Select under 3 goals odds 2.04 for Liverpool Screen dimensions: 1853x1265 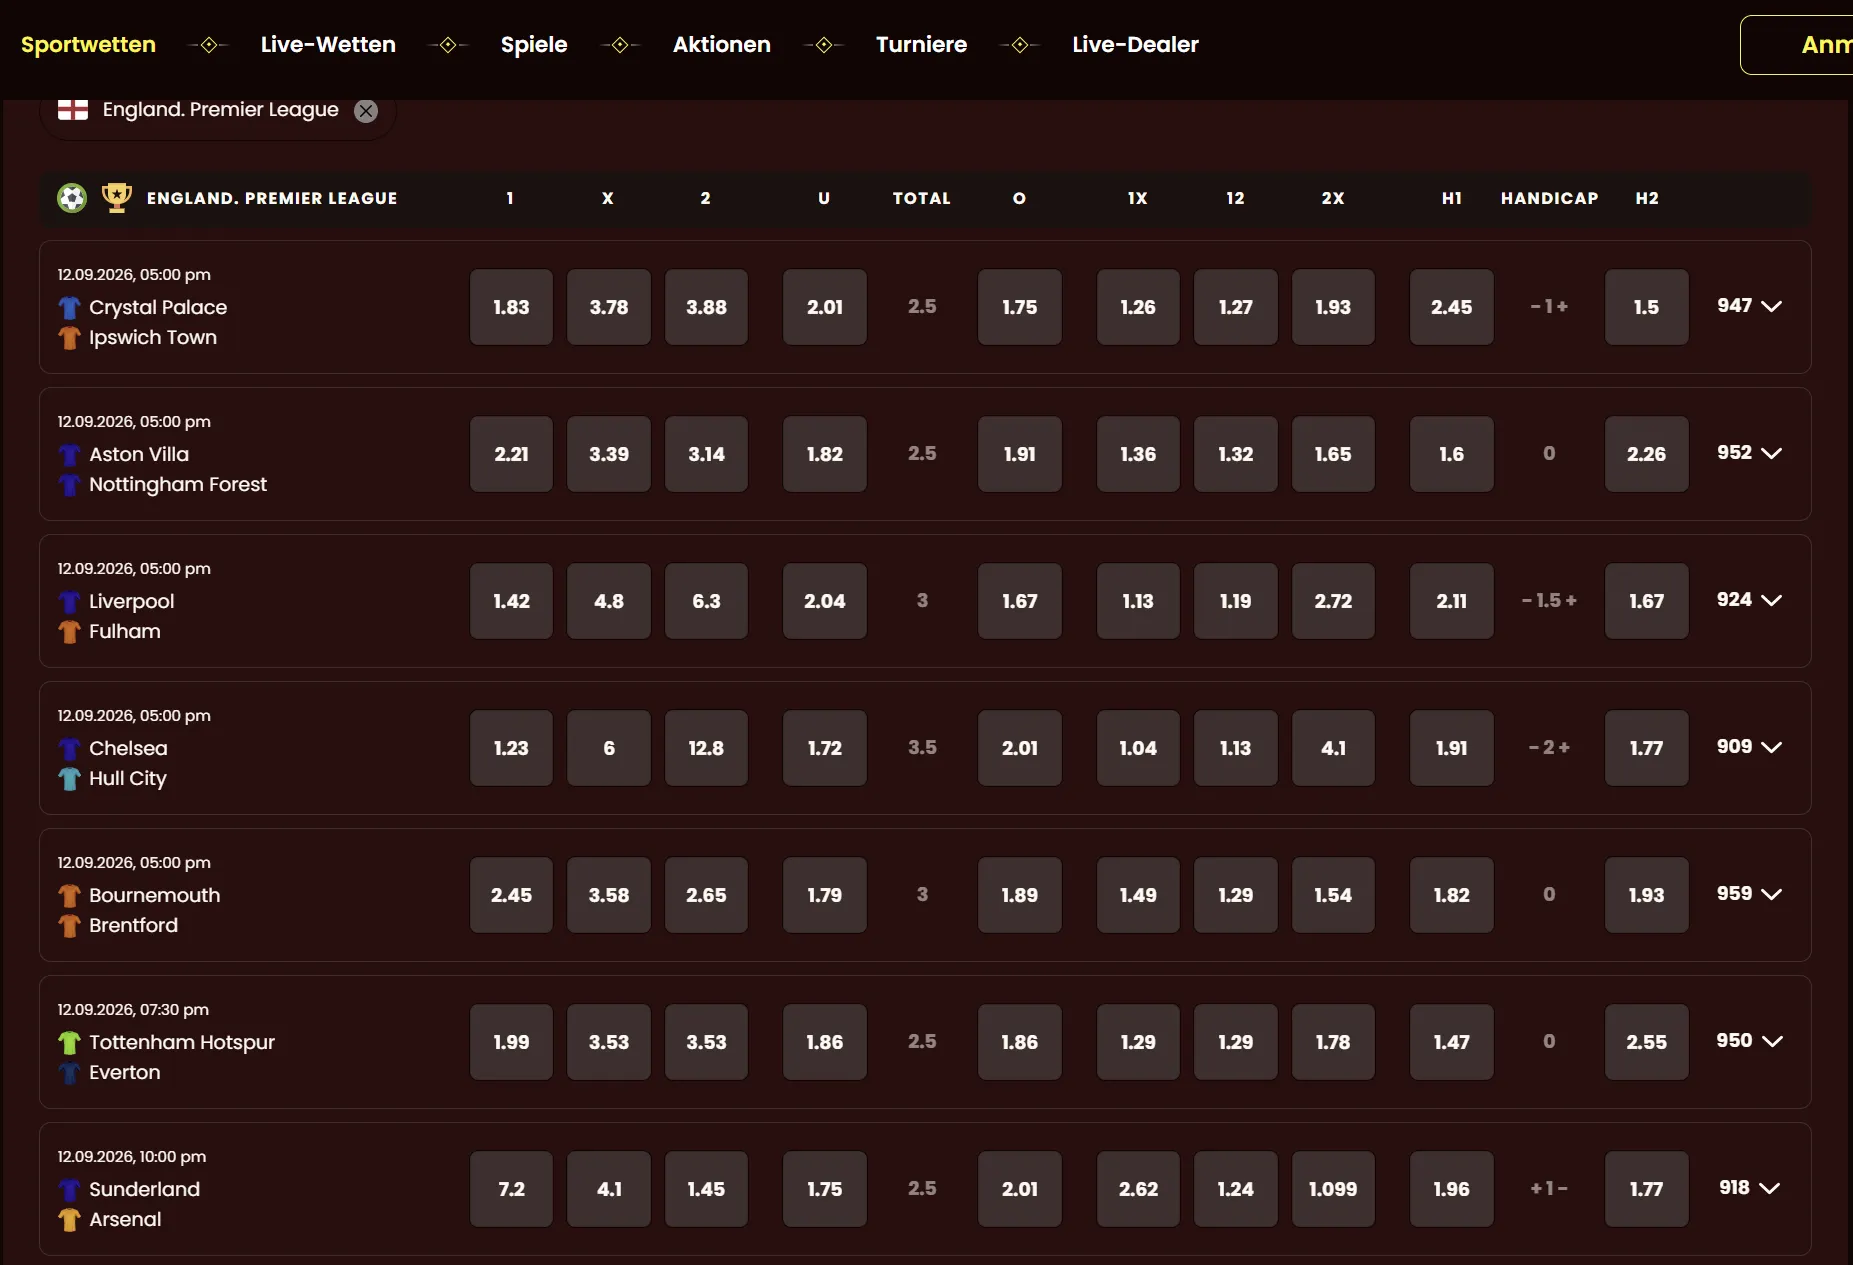point(825,601)
